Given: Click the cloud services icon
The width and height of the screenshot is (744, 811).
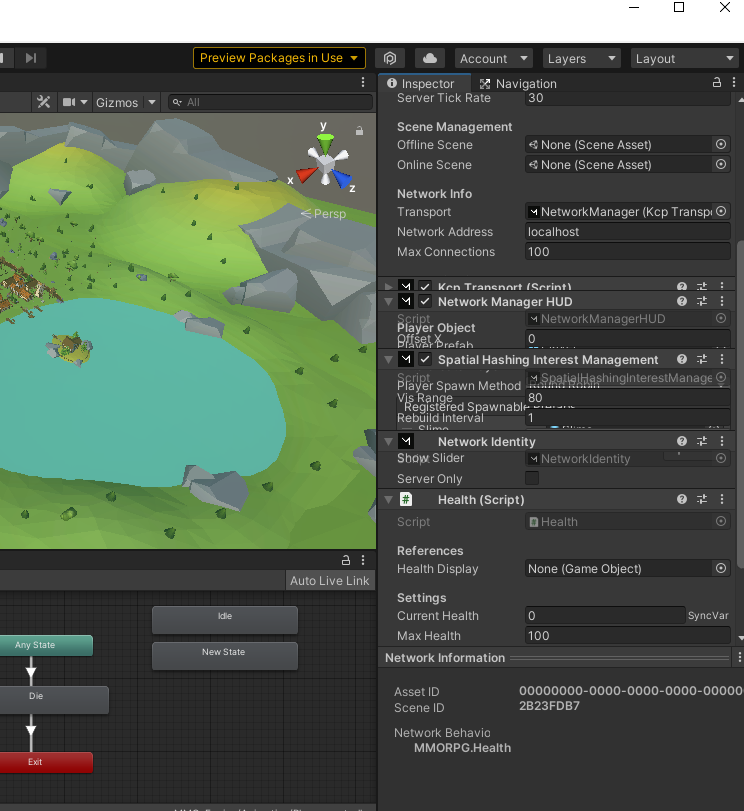Looking at the screenshot, I should pyautogui.click(x=429, y=58).
